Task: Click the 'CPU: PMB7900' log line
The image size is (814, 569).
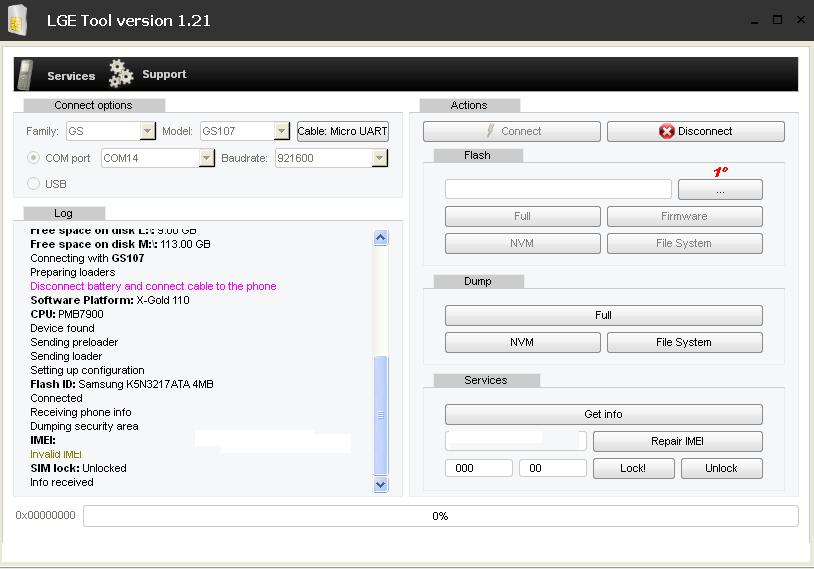Action: pos(67,314)
